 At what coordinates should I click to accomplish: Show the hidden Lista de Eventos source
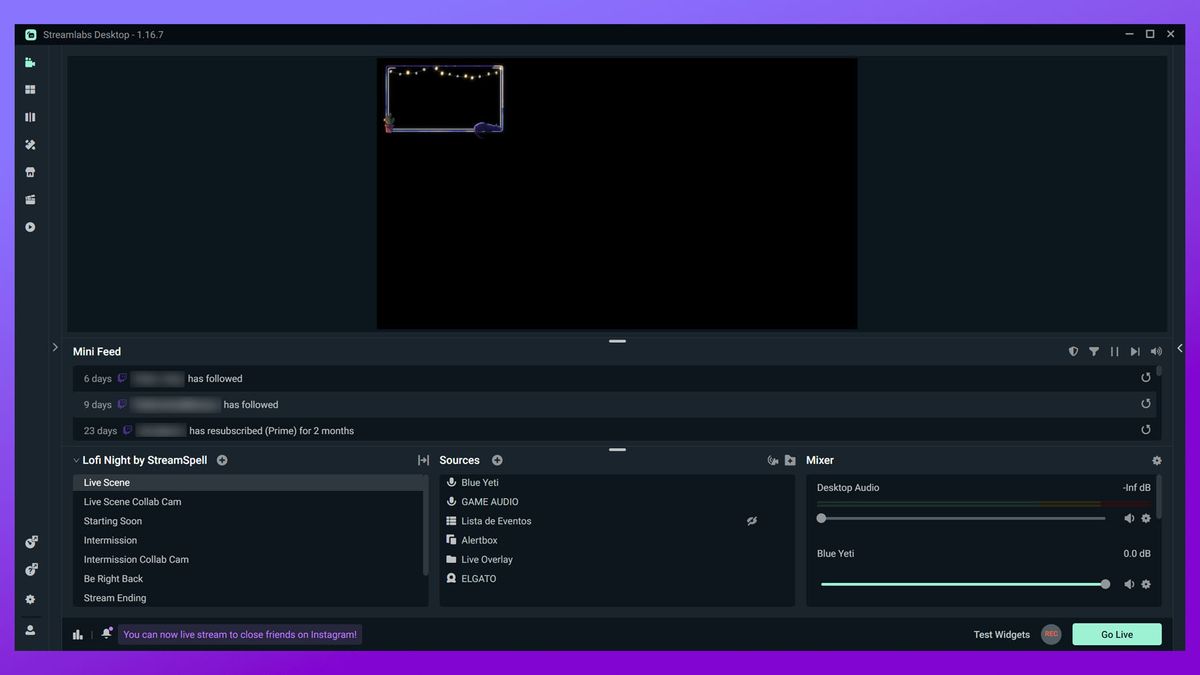(752, 521)
